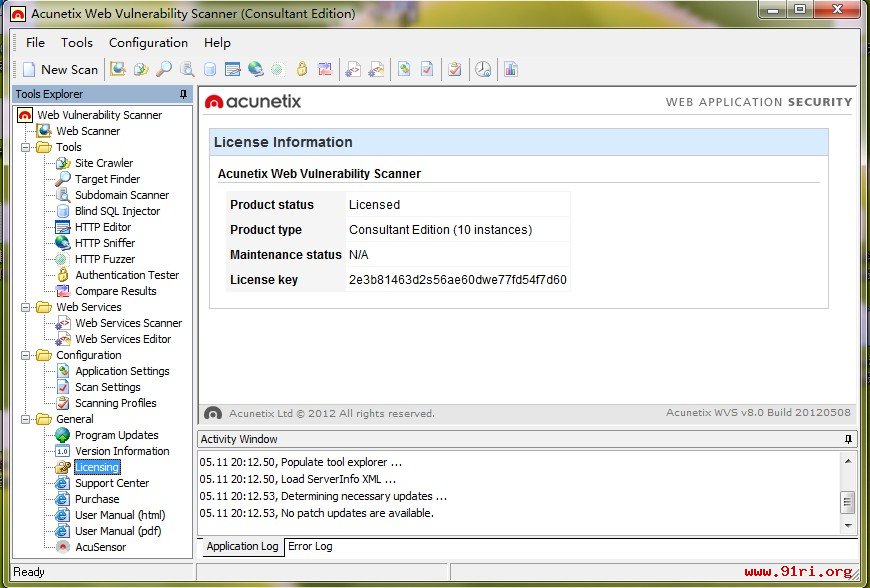Click the license key value 2e3b81463d2s56ae60dwe77fd54f7d60
870x588 pixels.
coord(458,280)
